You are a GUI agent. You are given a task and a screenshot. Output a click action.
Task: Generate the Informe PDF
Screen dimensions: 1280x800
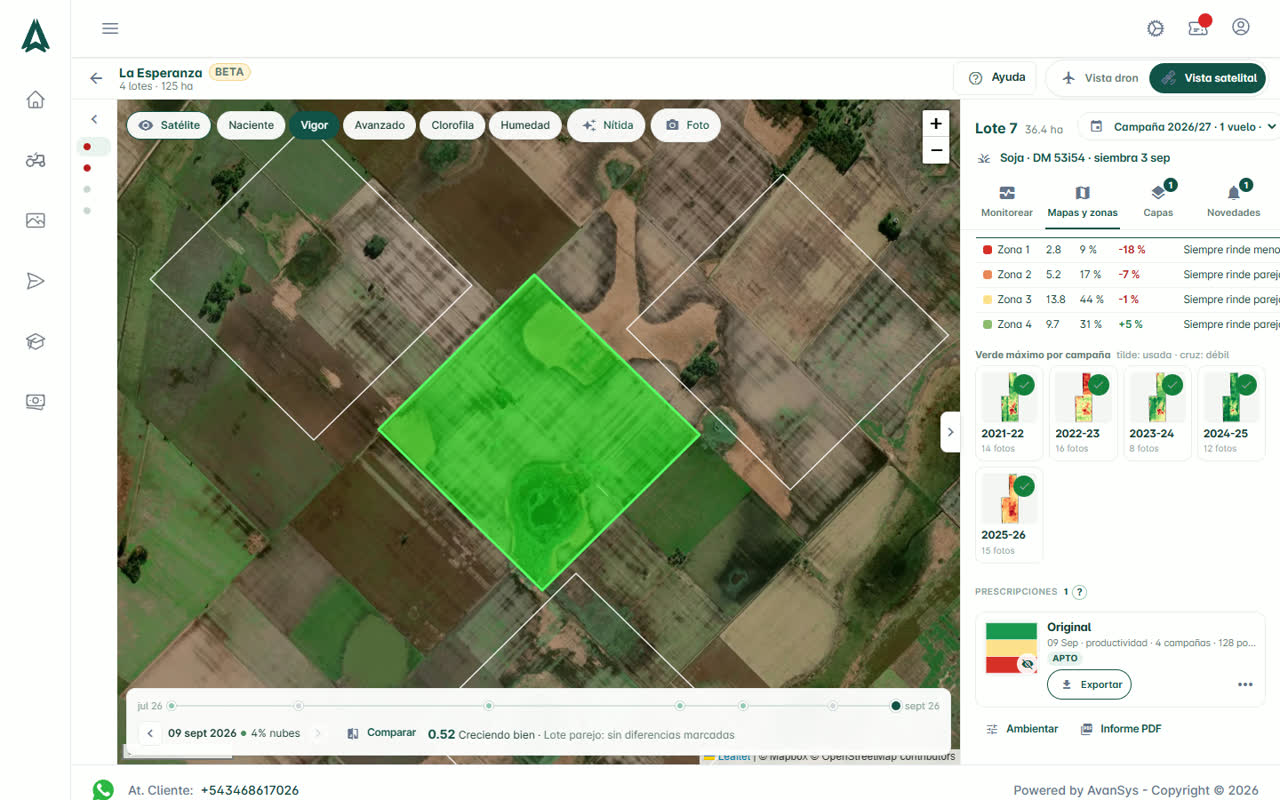(1121, 729)
